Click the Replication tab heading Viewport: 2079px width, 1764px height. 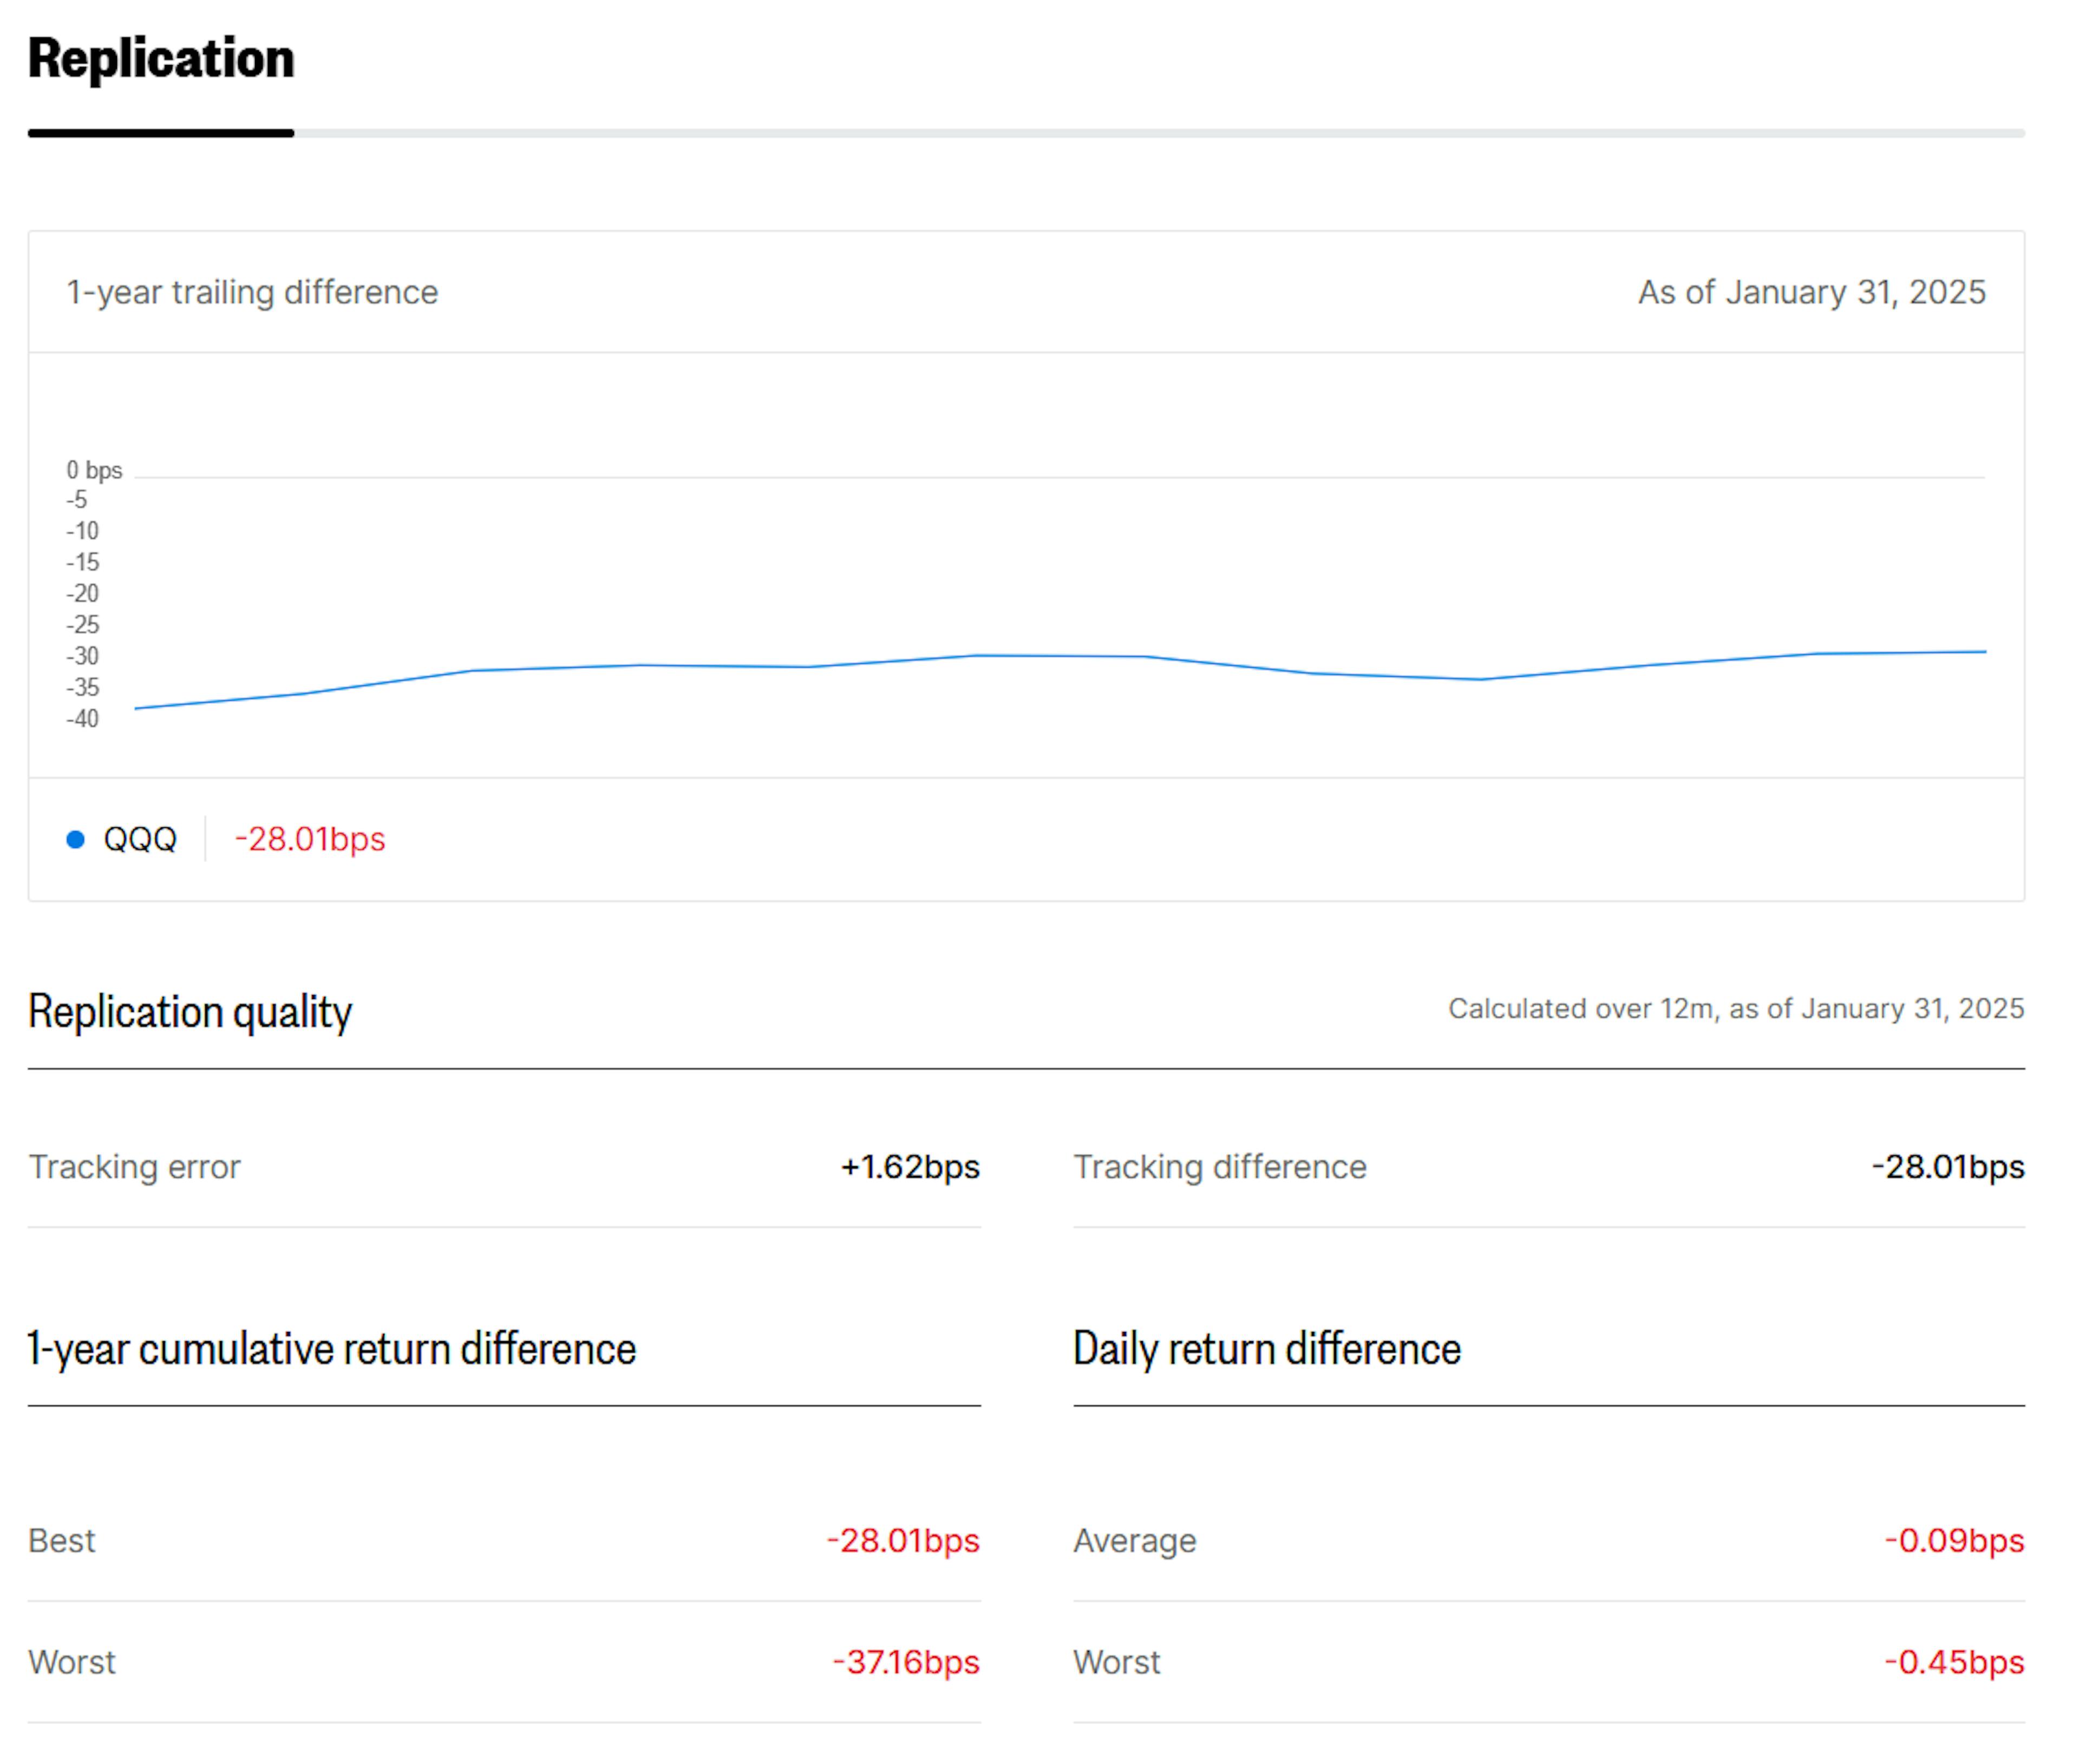click(x=160, y=58)
